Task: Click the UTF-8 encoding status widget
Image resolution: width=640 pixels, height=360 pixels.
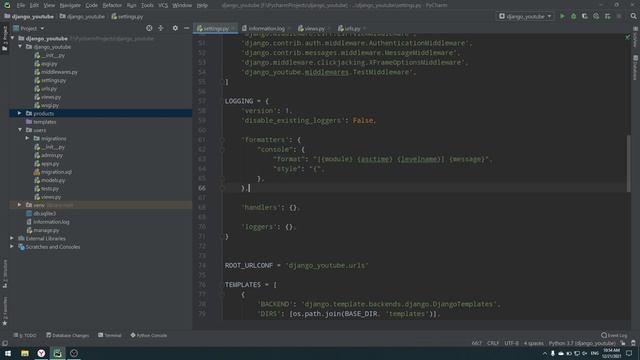Action: coord(511,343)
